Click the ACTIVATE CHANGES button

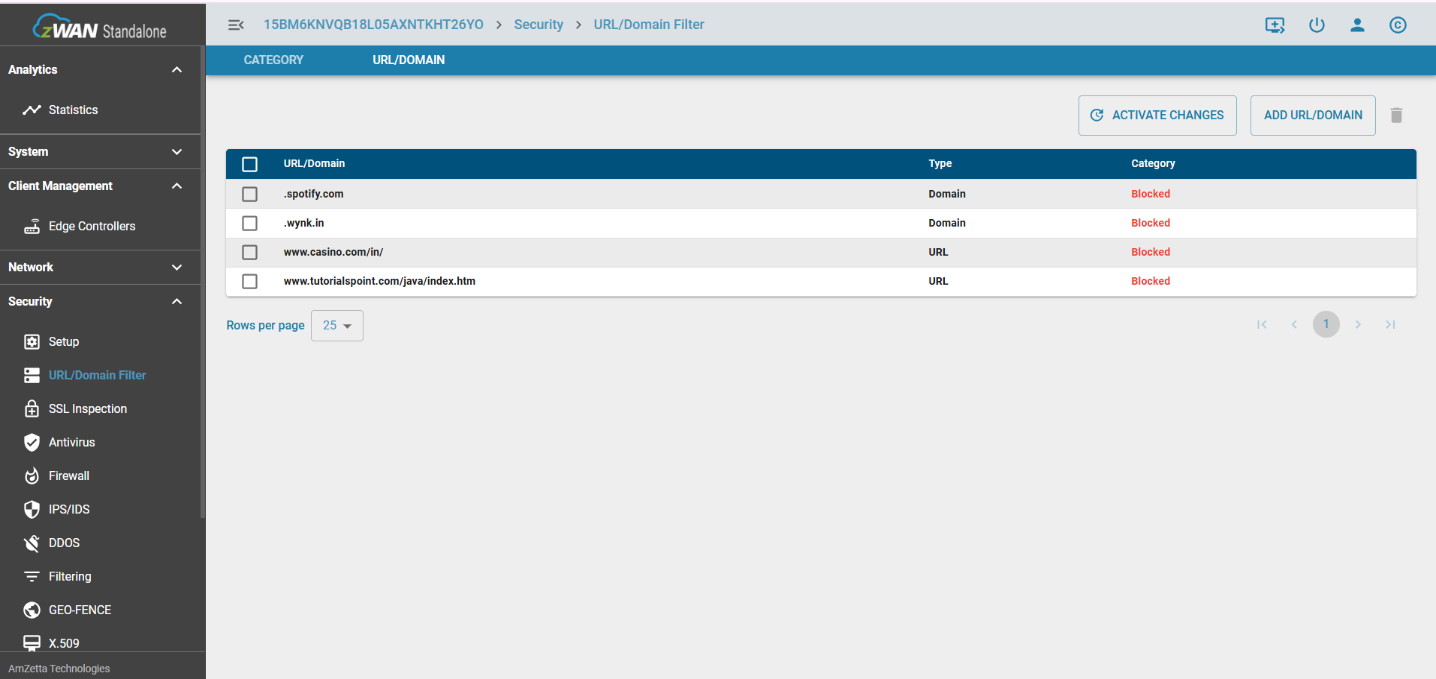click(1157, 115)
